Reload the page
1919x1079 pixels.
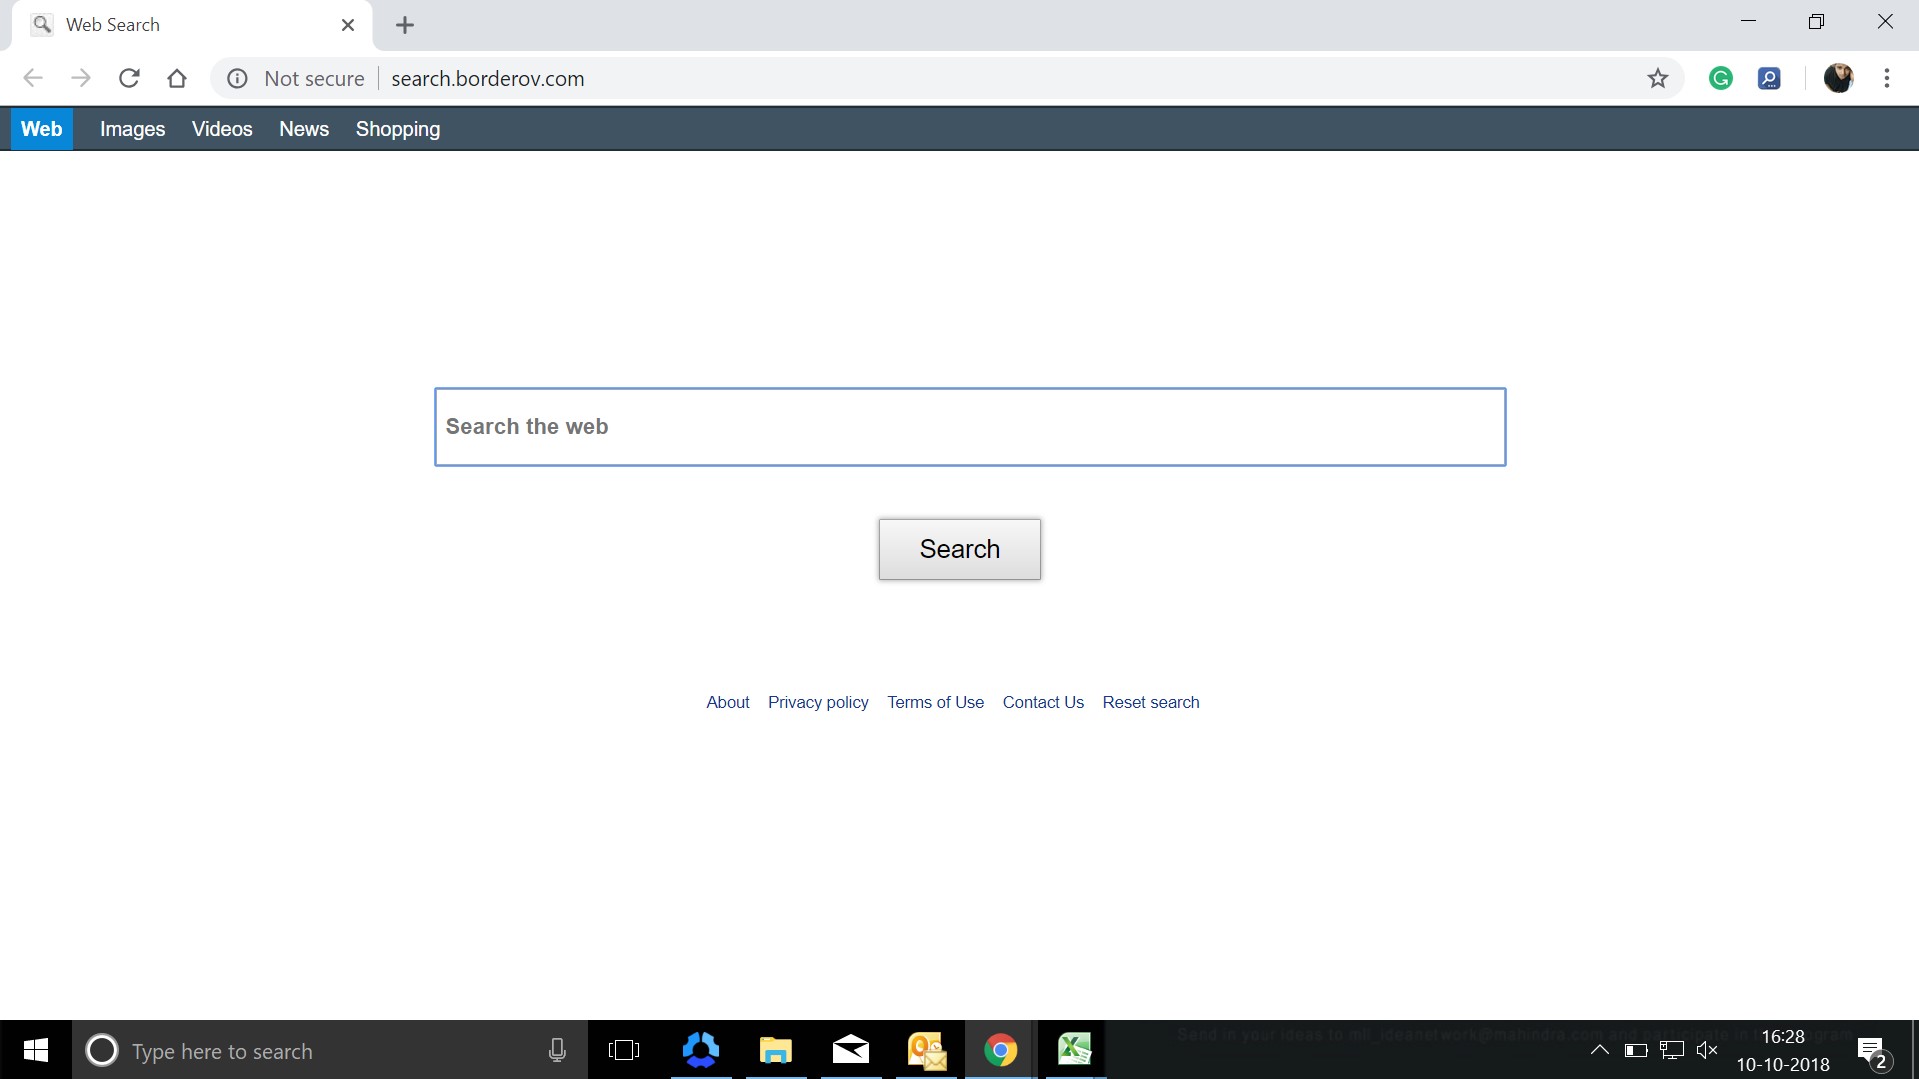(129, 78)
